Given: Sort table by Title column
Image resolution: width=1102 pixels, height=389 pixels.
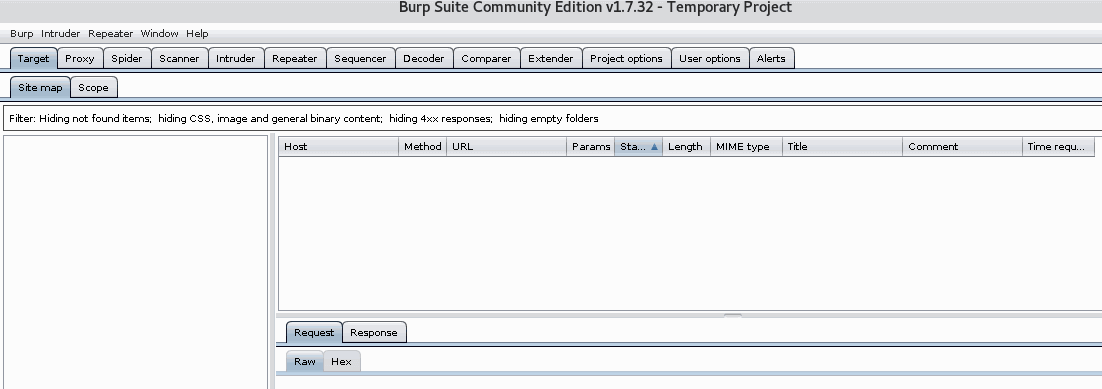Looking at the screenshot, I should coord(842,146).
